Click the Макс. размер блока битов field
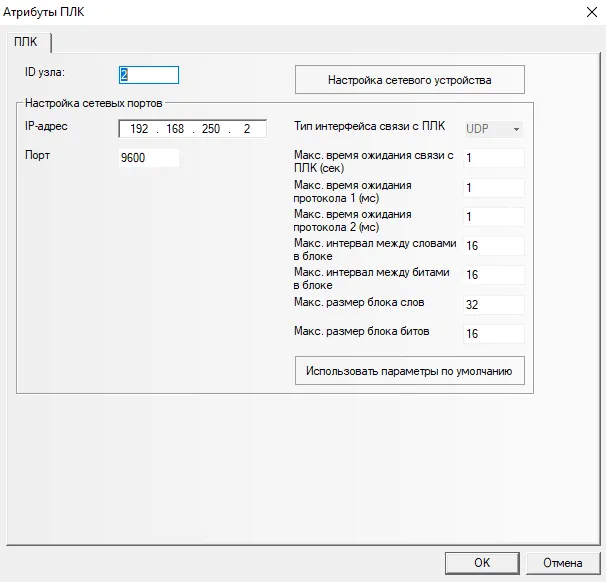This screenshot has width=606, height=582. [494, 334]
